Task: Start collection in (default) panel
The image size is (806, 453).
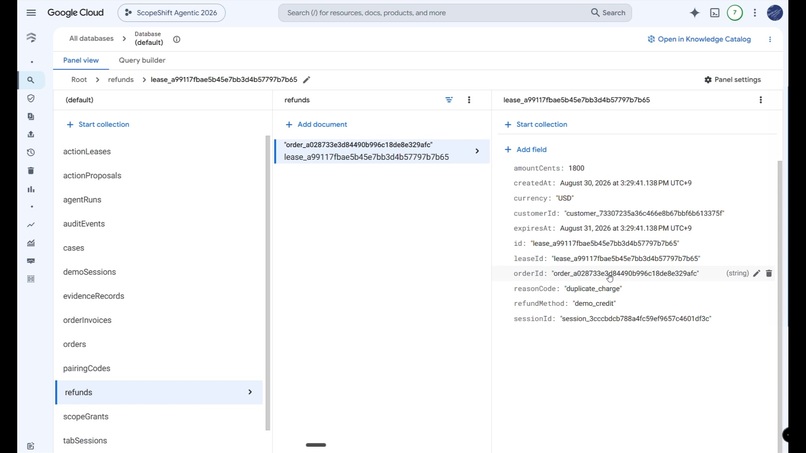Action: tap(98, 124)
